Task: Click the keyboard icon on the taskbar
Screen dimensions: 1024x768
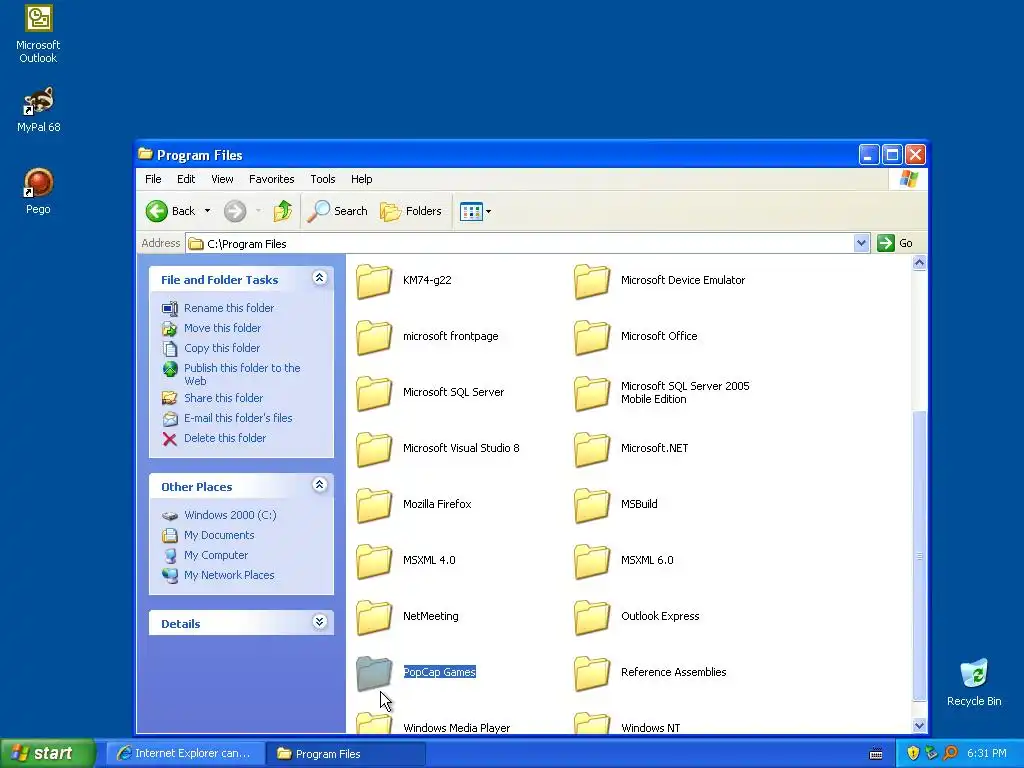Action: [x=876, y=754]
